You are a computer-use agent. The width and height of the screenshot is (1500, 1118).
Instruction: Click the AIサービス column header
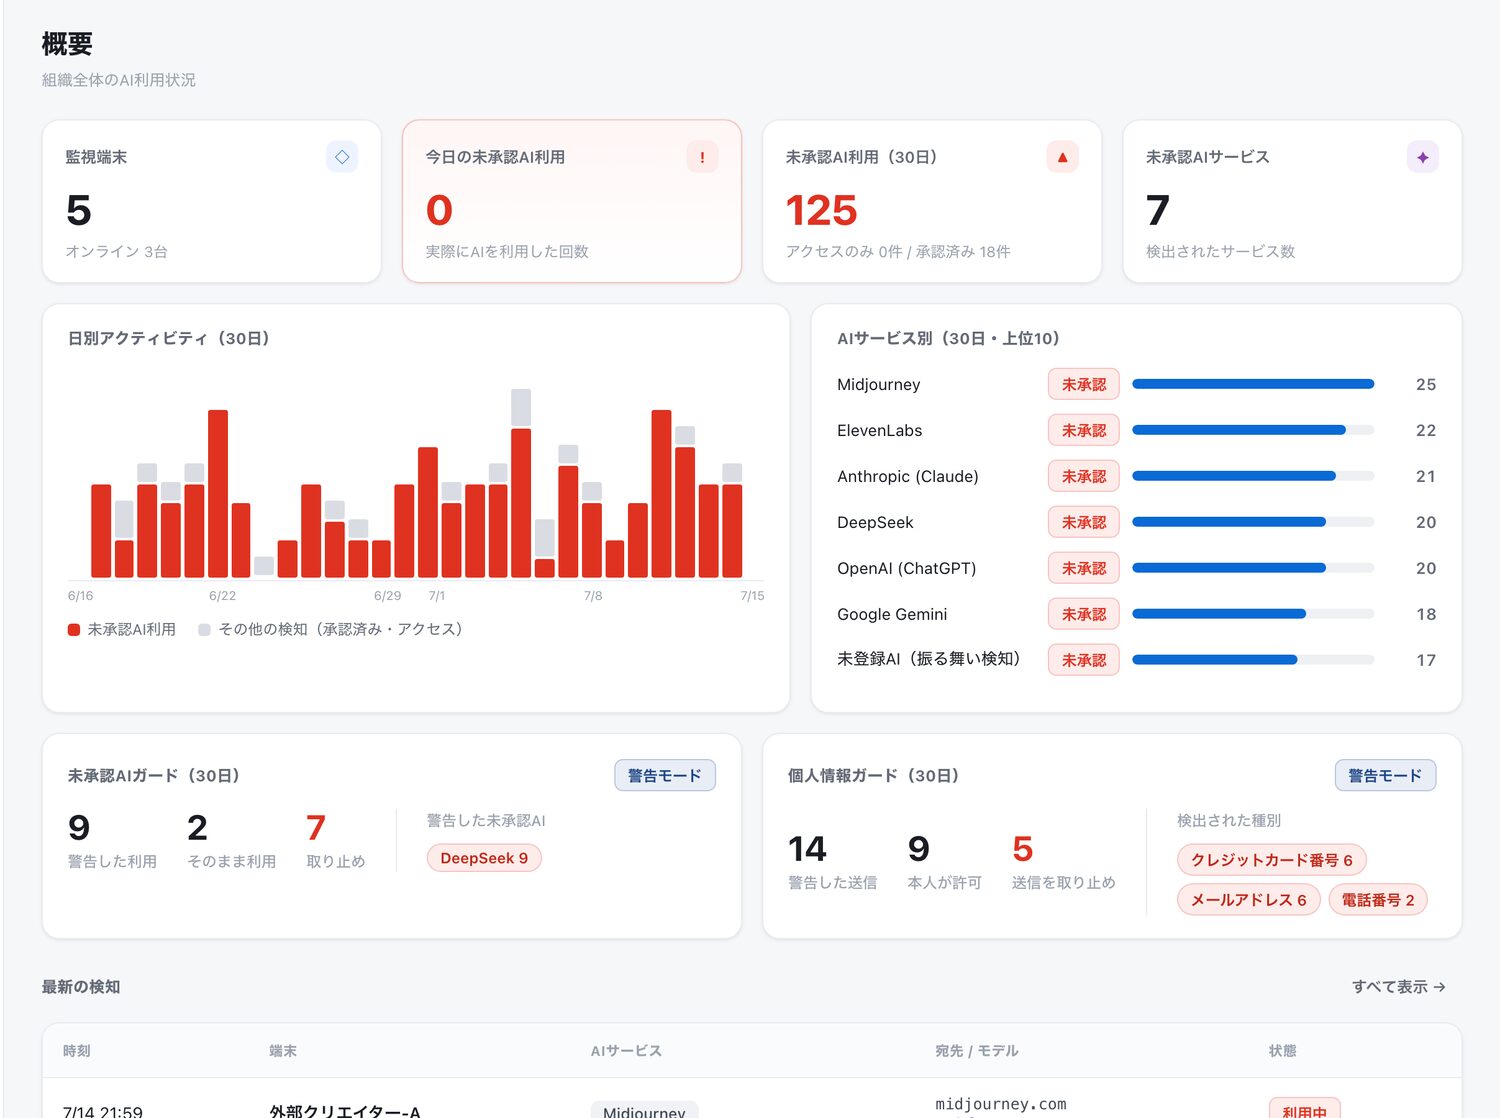coord(626,1051)
